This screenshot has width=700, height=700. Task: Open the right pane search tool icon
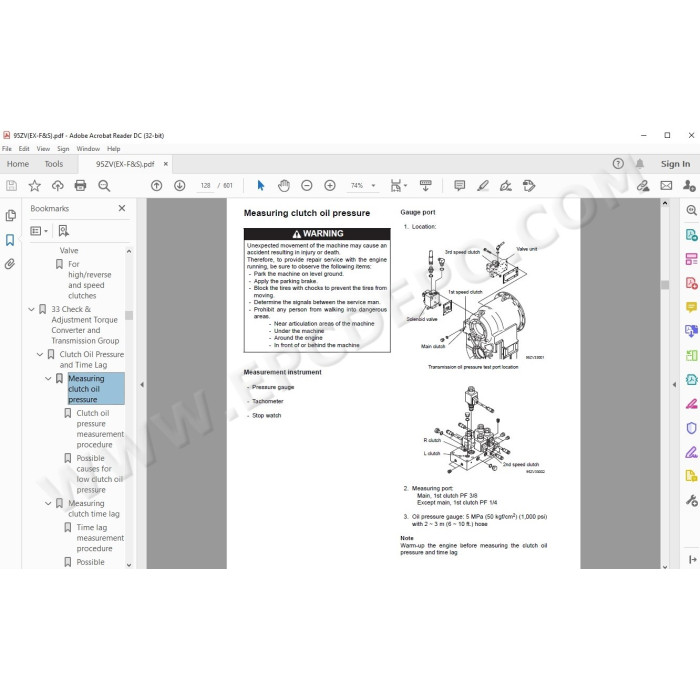692,210
